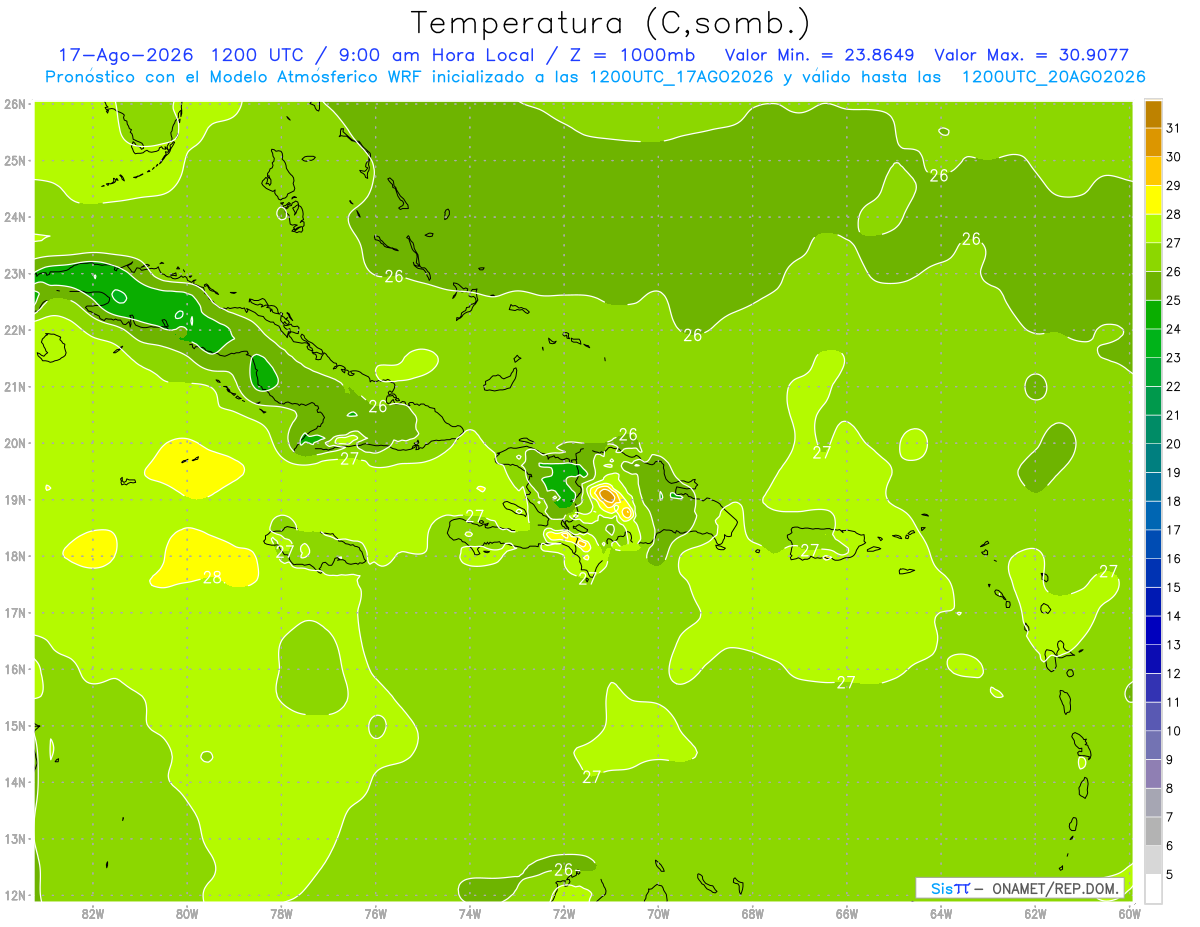Viewport: 1200px width, 927px height.
Task: Click the longitude label "72W"
Action: tap(564, 913)
